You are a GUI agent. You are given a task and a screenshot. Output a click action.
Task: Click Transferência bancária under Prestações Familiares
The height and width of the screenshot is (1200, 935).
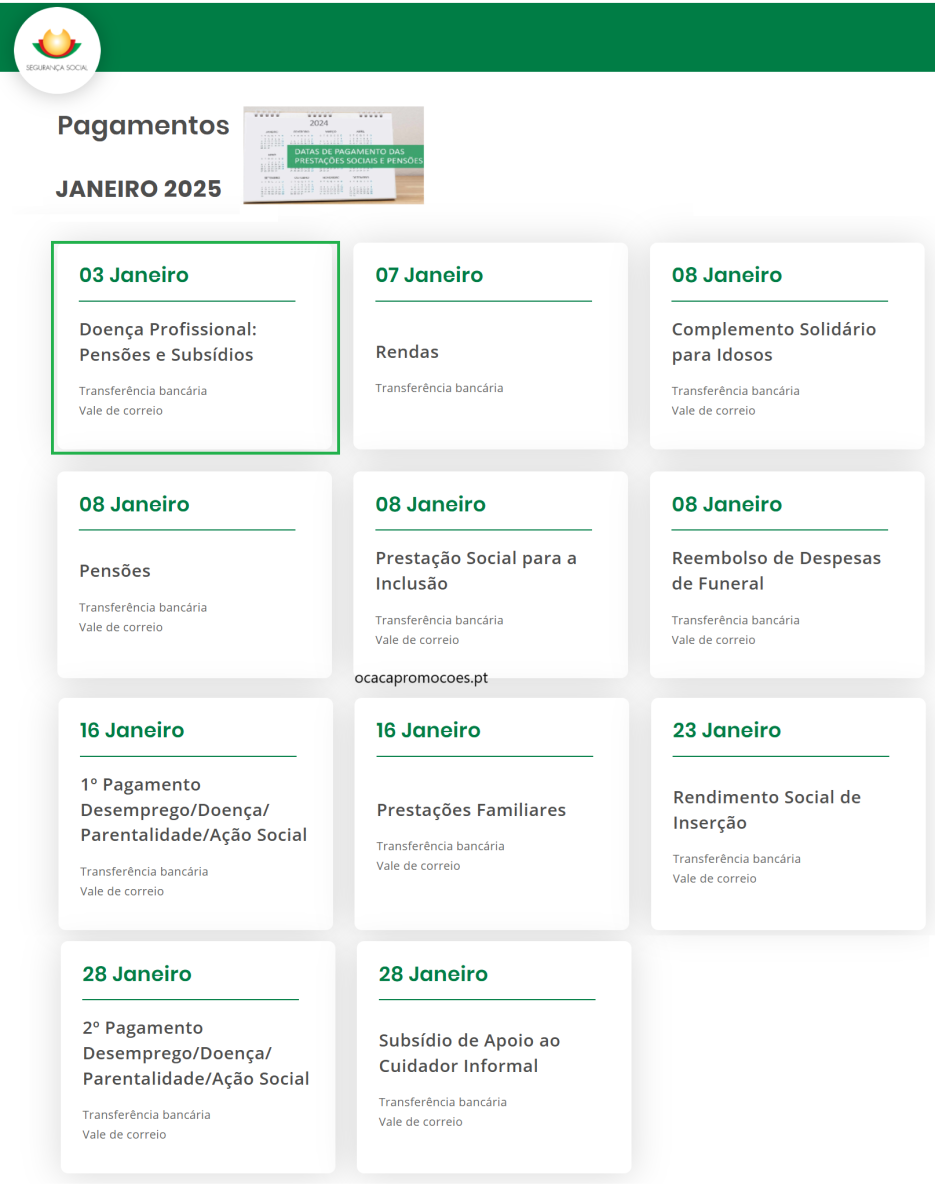pos(440,846)
